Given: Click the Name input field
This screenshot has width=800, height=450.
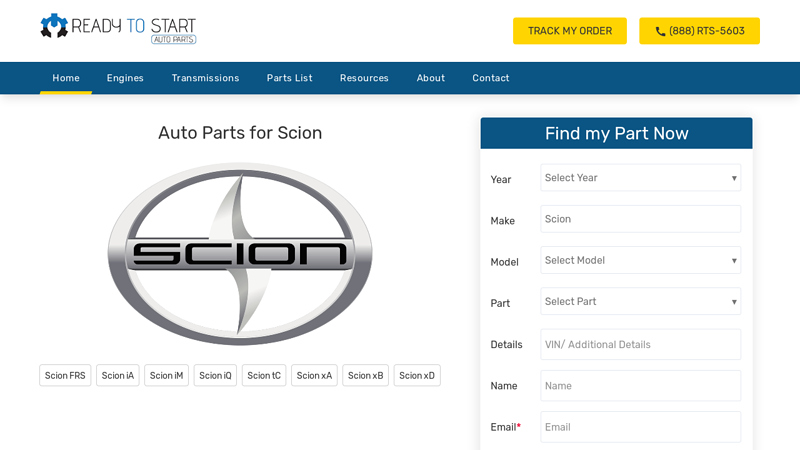Looking at the screenshot, I should 640,386.
